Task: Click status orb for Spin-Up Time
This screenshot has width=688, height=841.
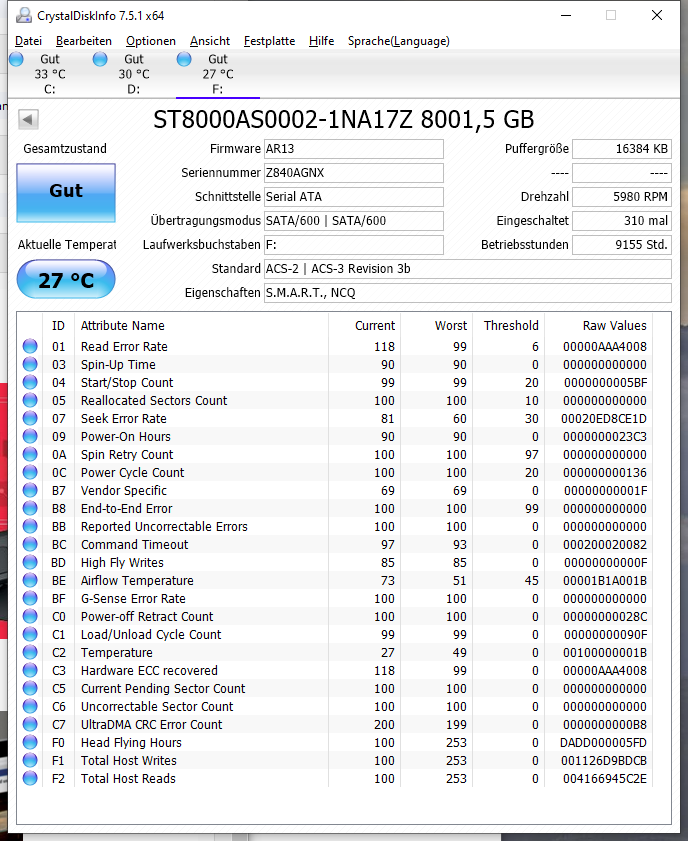Action: click(30, 365)
